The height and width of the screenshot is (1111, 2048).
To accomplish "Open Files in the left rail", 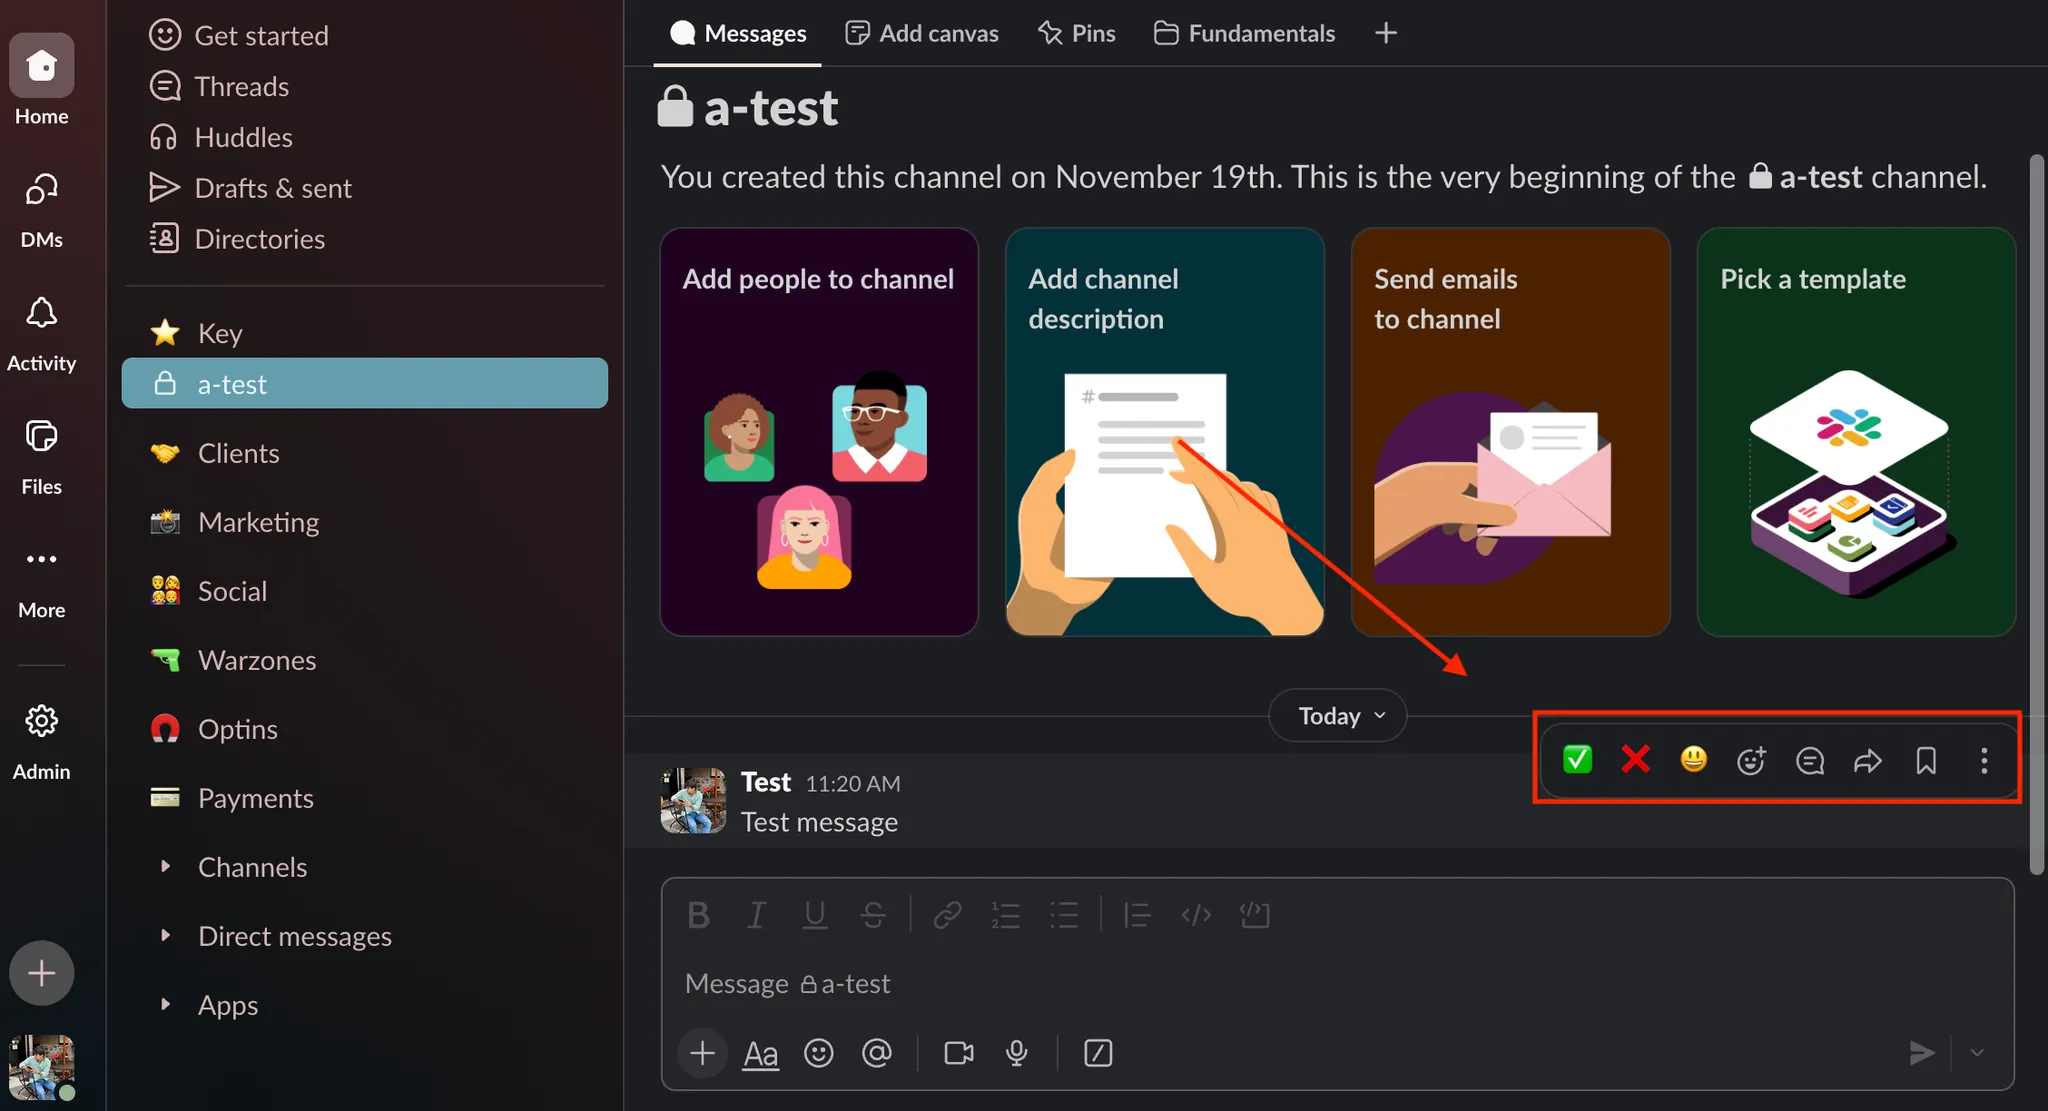I will coord(41,457).
